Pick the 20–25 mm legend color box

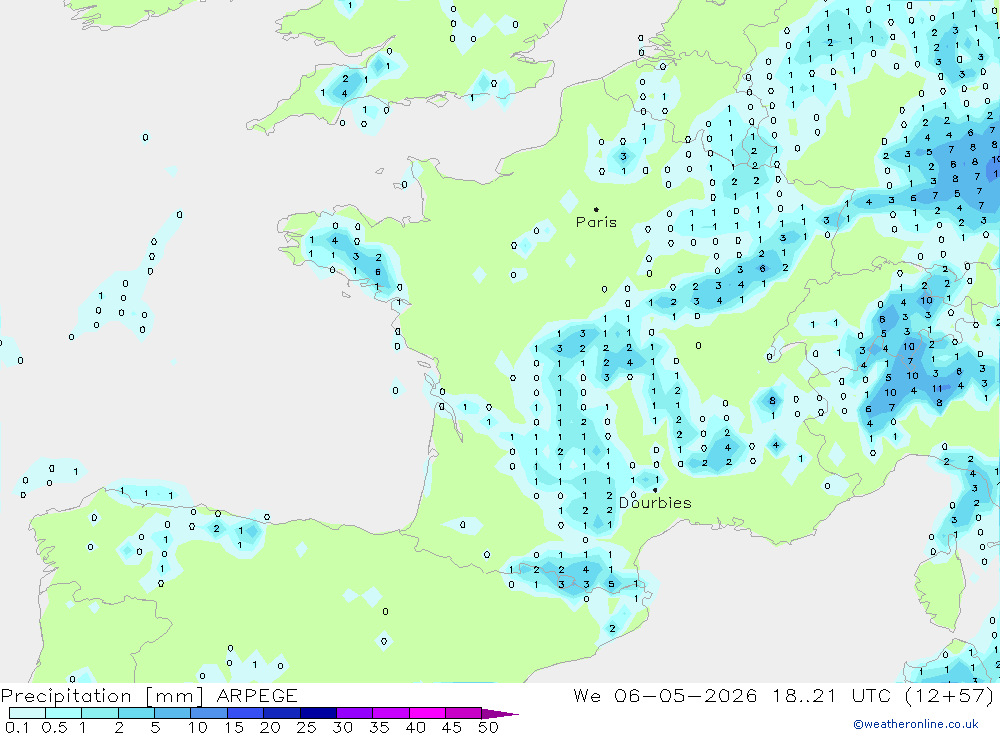pos(281,713)
